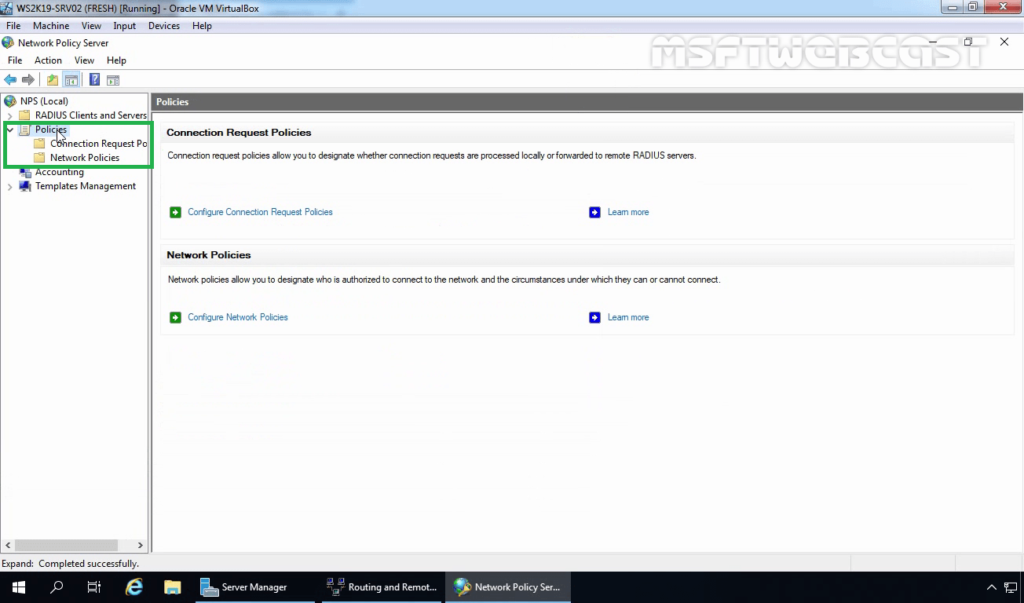
Task: Click the Forward arrow toolbar icon
Action: 28,80
